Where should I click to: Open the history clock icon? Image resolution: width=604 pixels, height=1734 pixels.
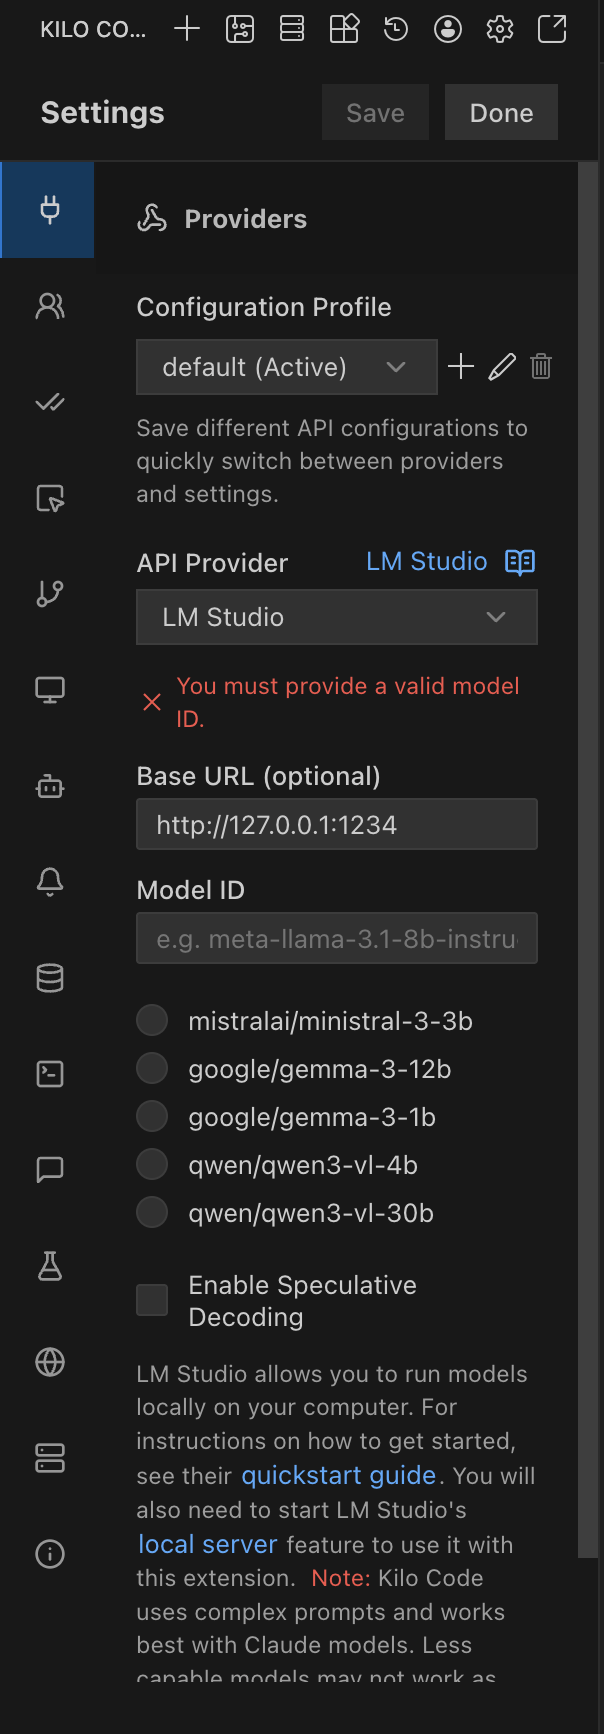pyautogui.click(x=396, y=29)
